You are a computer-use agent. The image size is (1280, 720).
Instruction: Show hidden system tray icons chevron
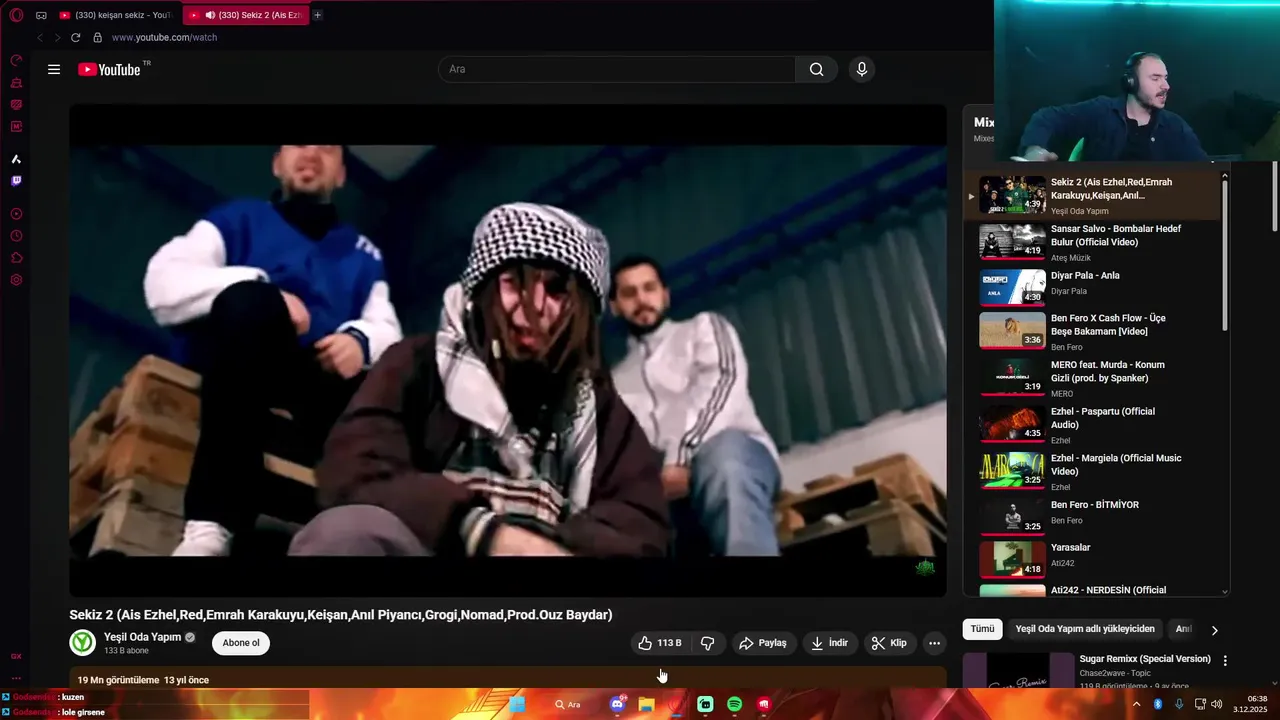(1136, 704)
